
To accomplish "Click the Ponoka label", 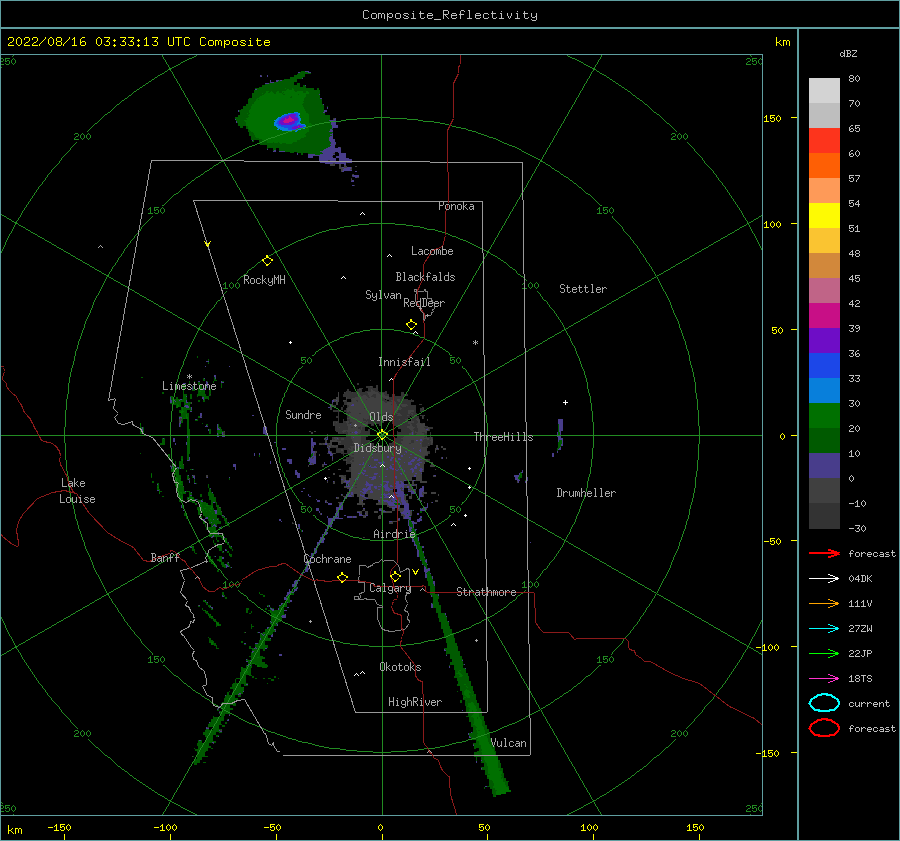I will 456,206.
